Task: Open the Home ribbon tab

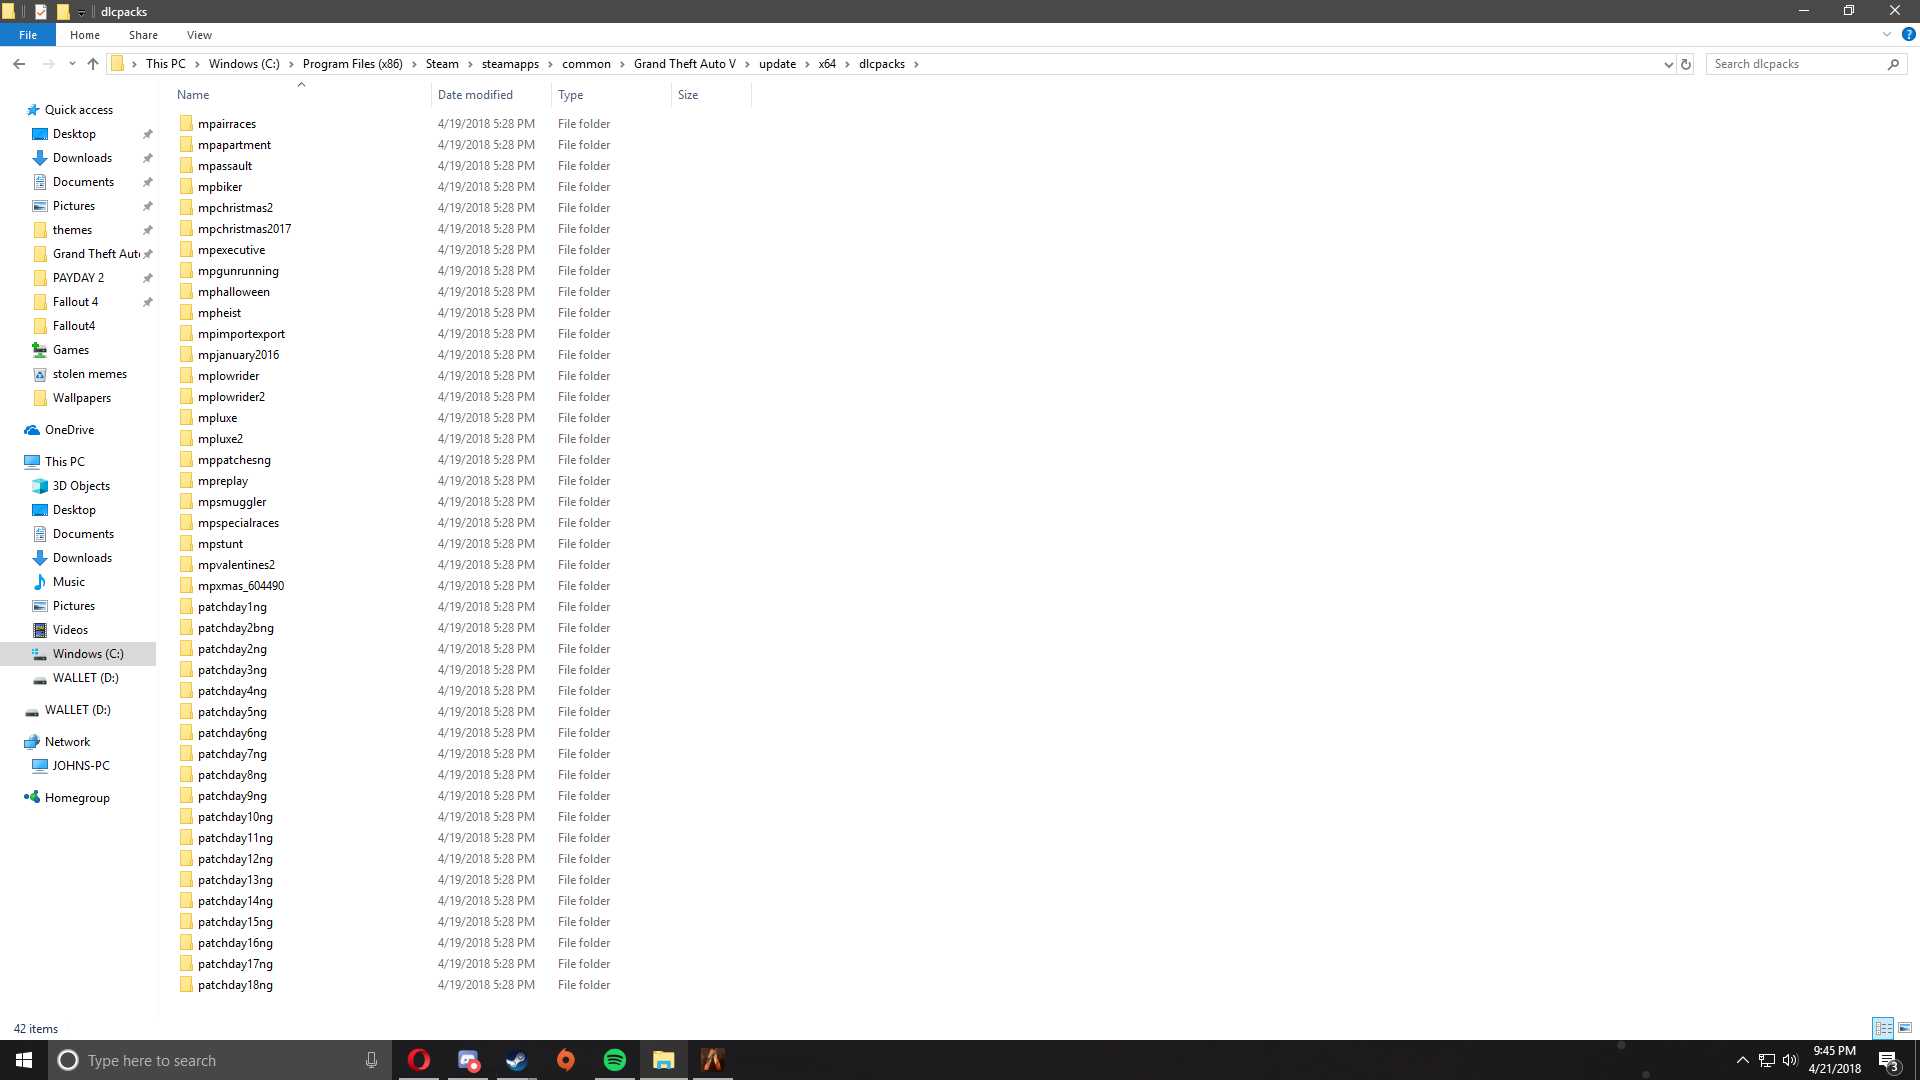Action: click(x=85, y=35)
